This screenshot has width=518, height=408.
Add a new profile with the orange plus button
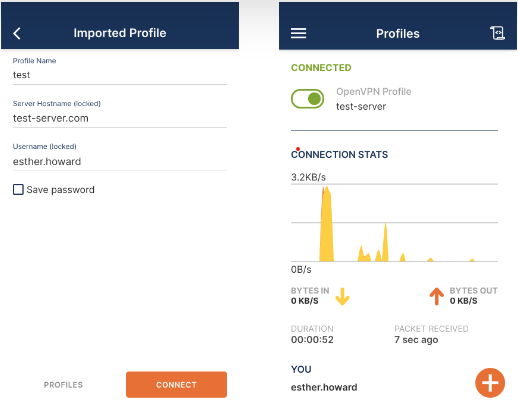490,383
